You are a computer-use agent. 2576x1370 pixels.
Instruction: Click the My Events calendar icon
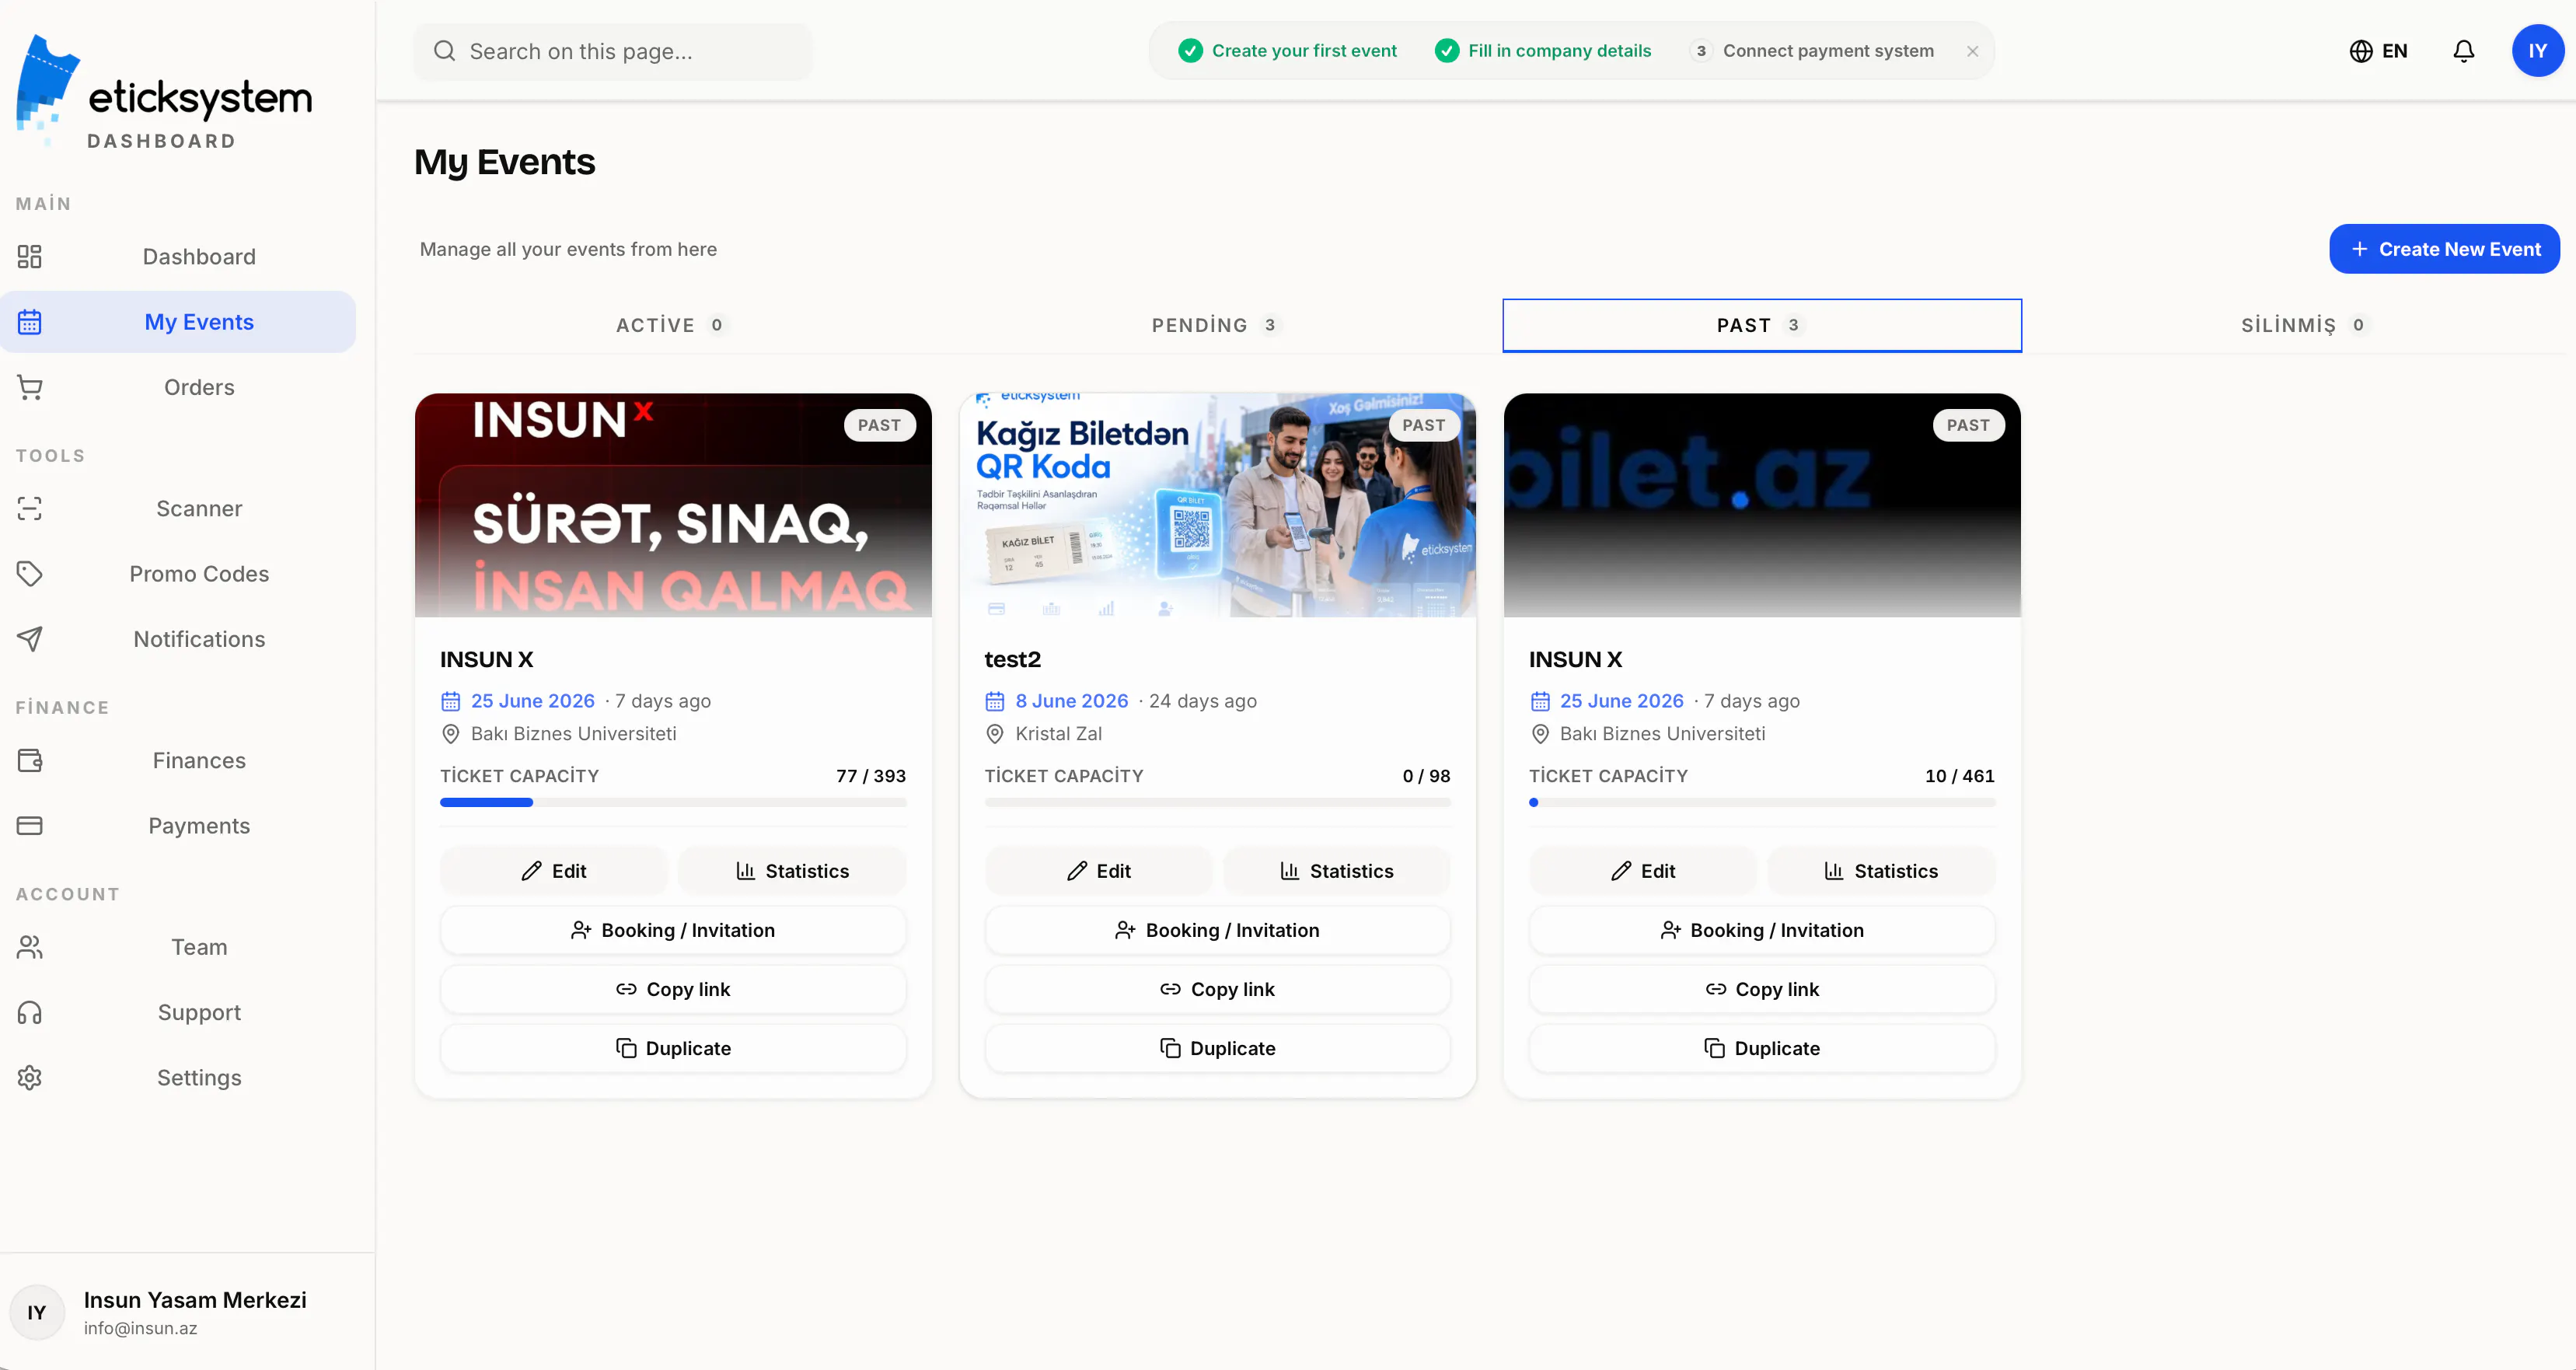tap(30, 322)
